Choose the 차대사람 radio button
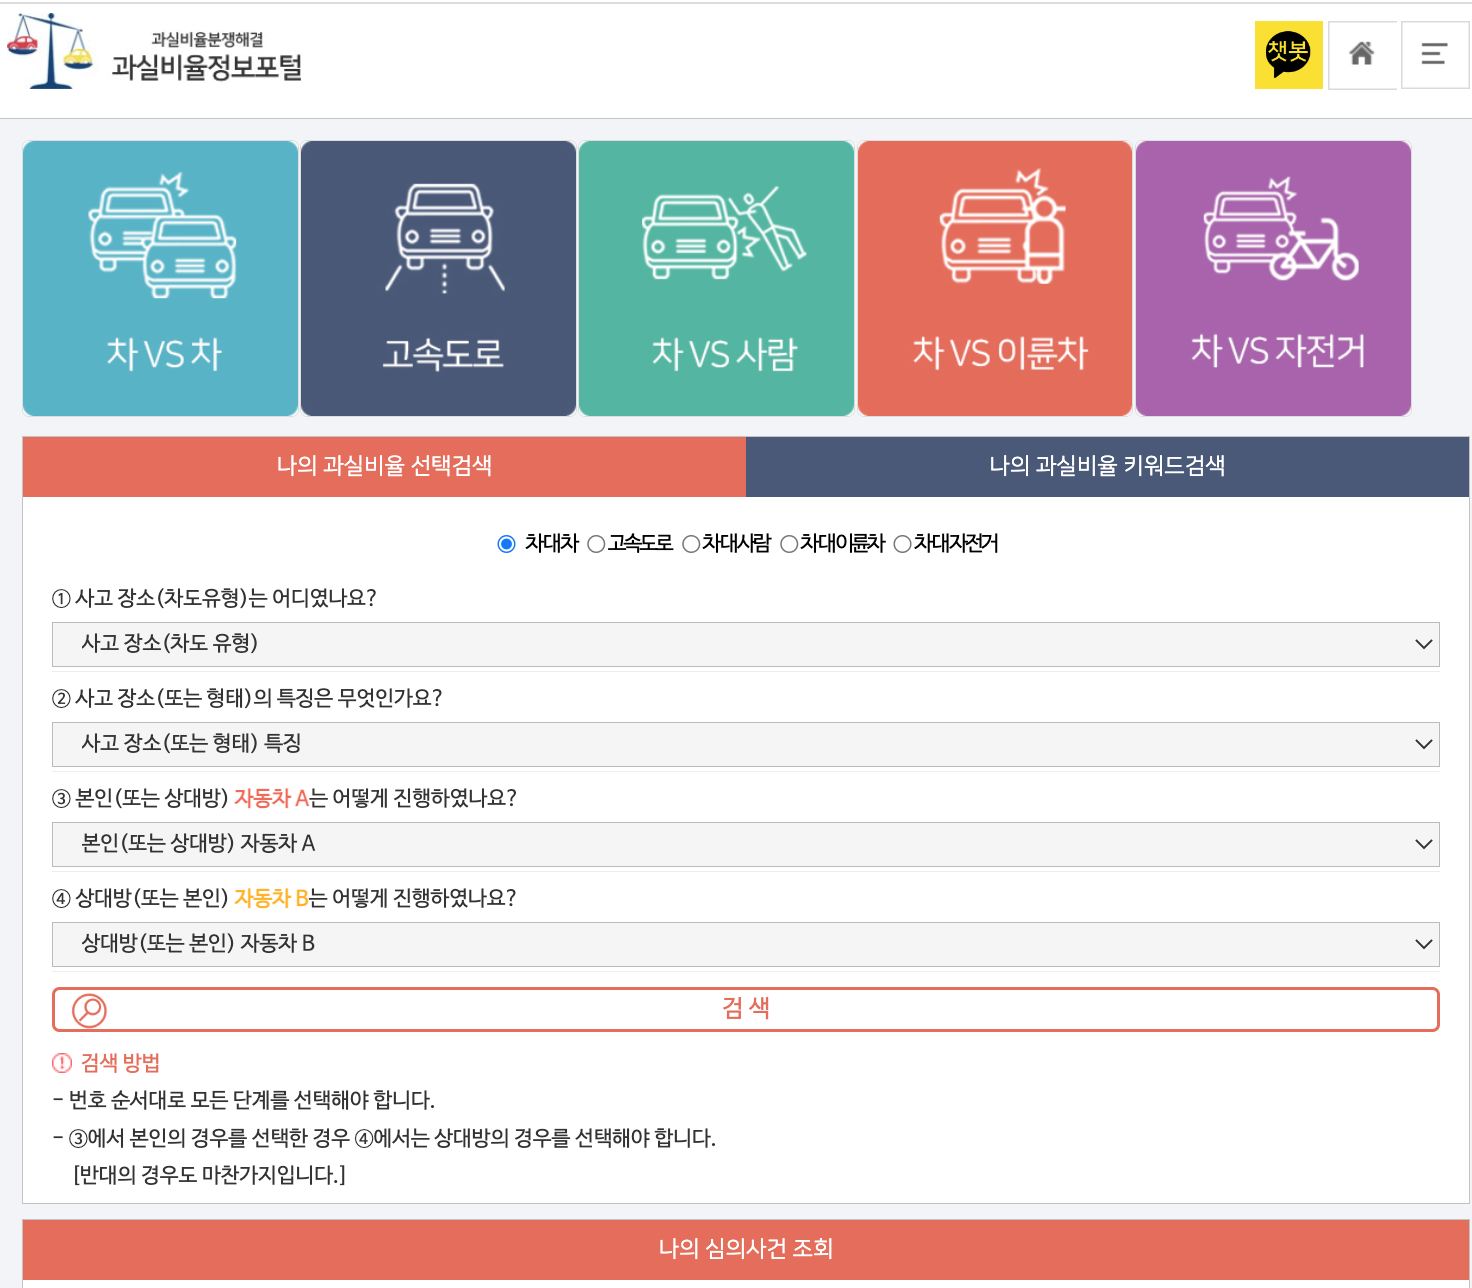This screenshot has width=1472, height=1288. click(x=690, y=544)
